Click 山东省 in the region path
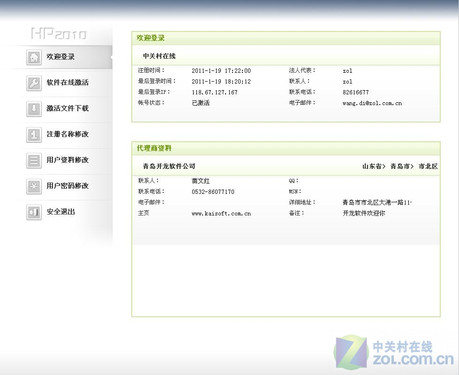The image size is (459, 375). click(373, 166)
